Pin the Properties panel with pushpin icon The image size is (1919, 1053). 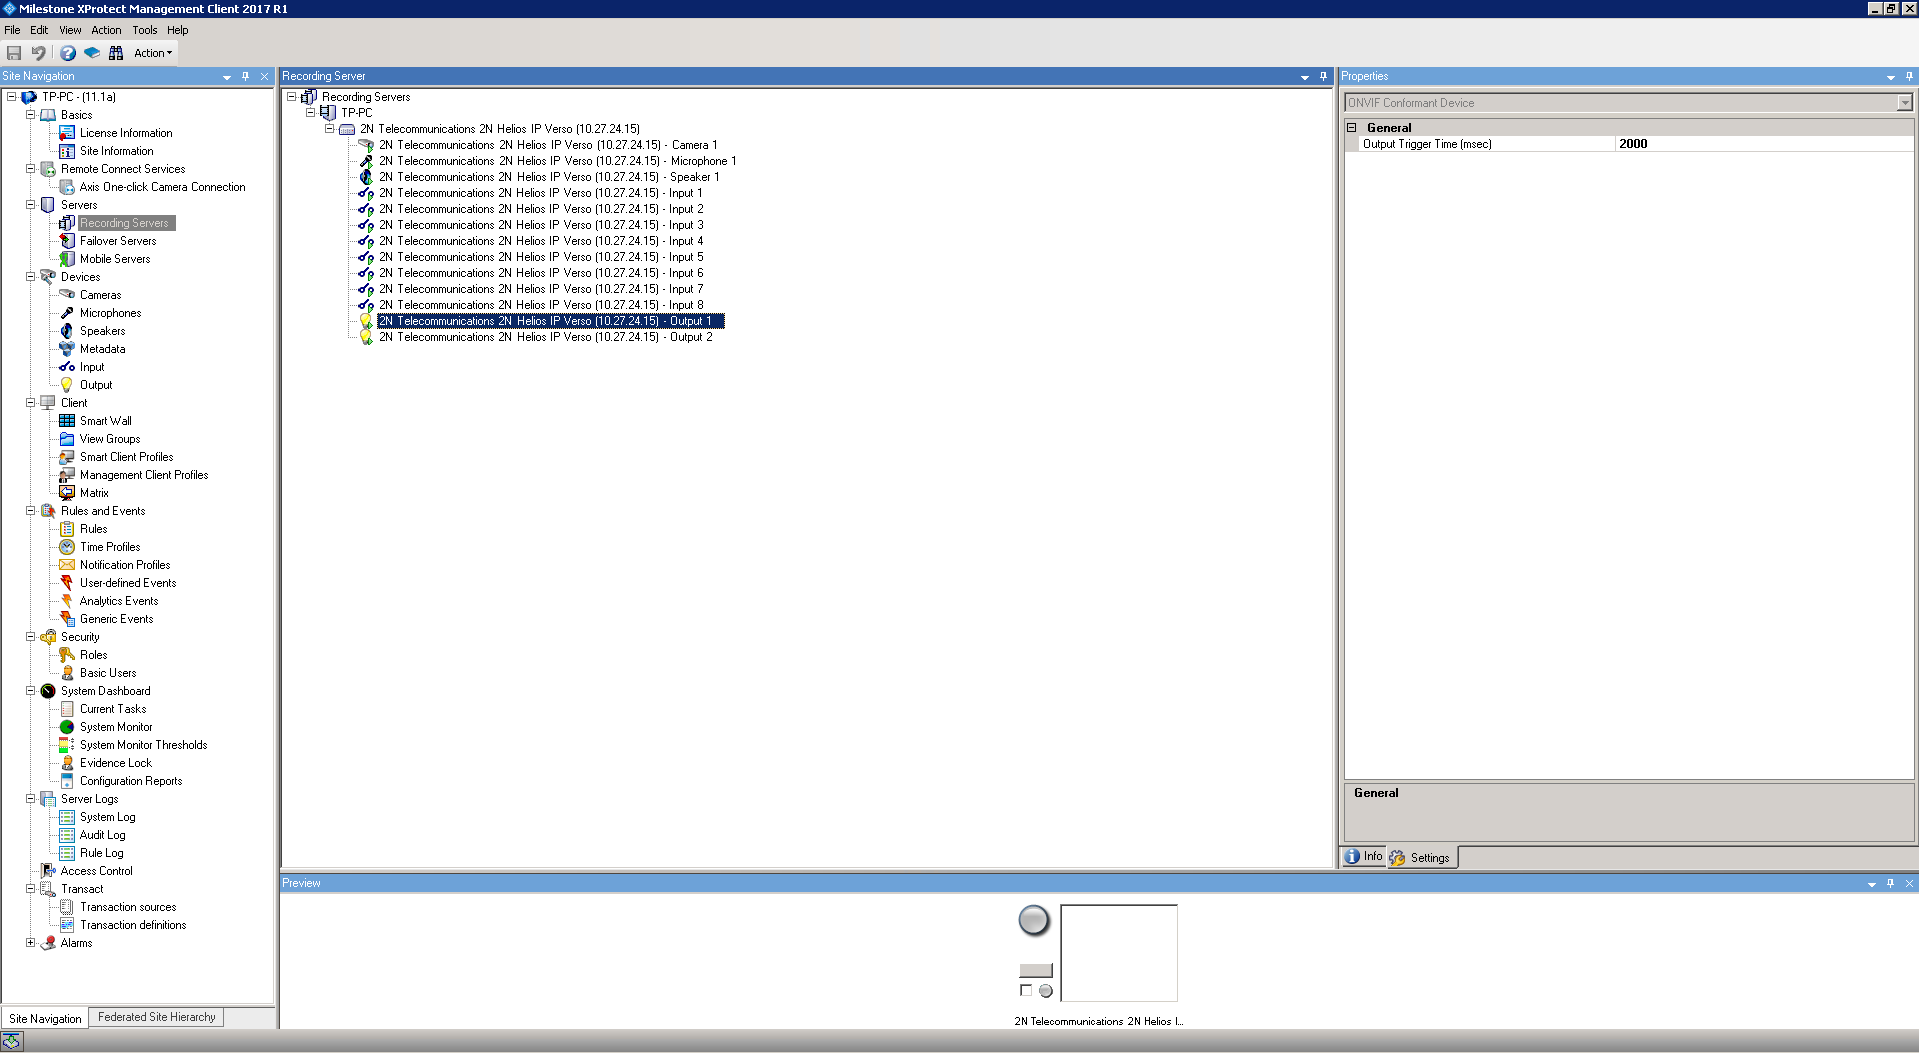click(x=1909, y=76)
